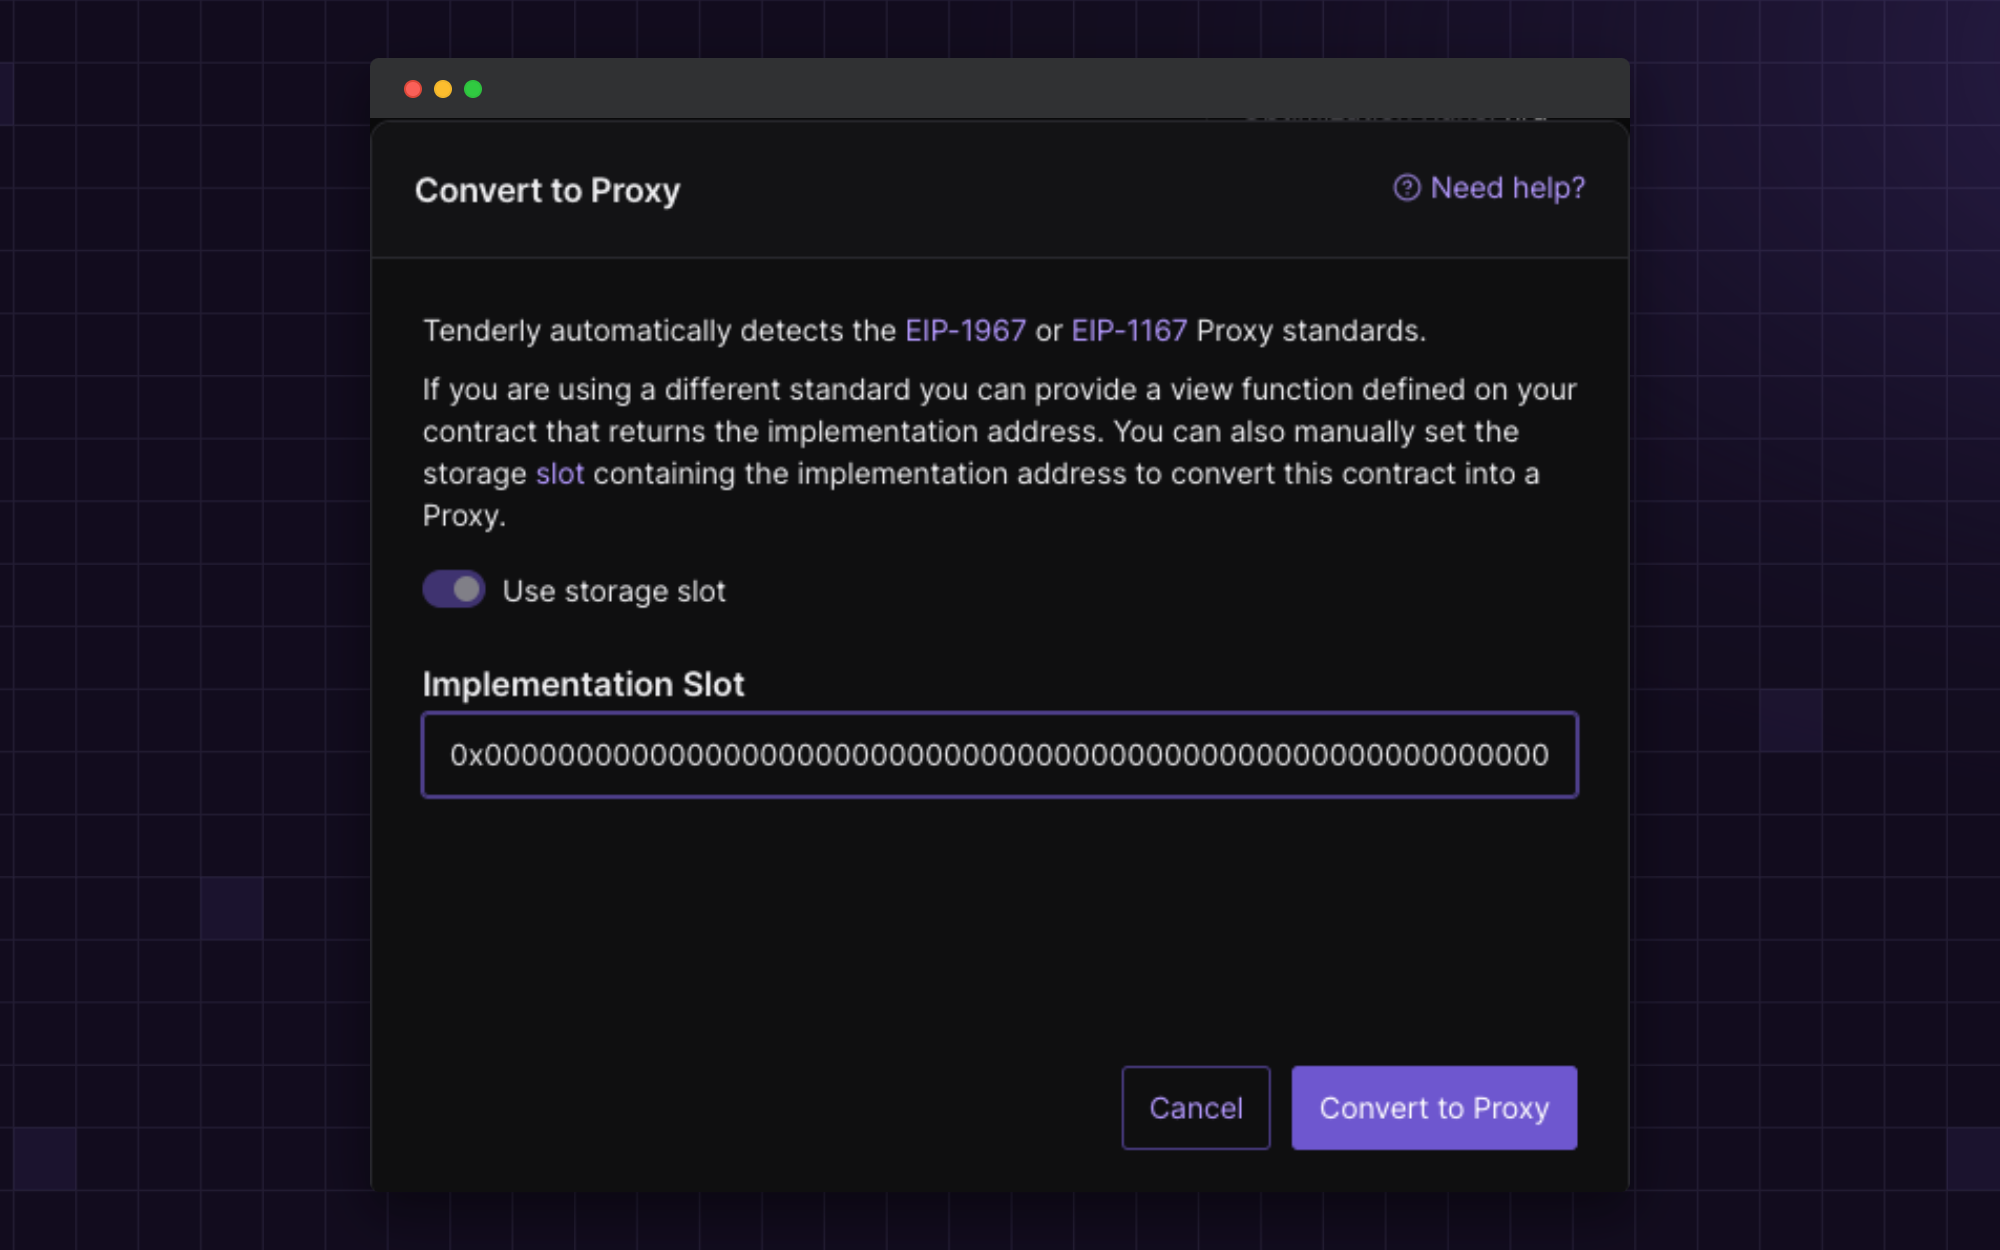Click the 'Convert to Proxy' dialog heading
Image resolution: width=2000 pixels, height=1250 pixels.
(547, 190)
